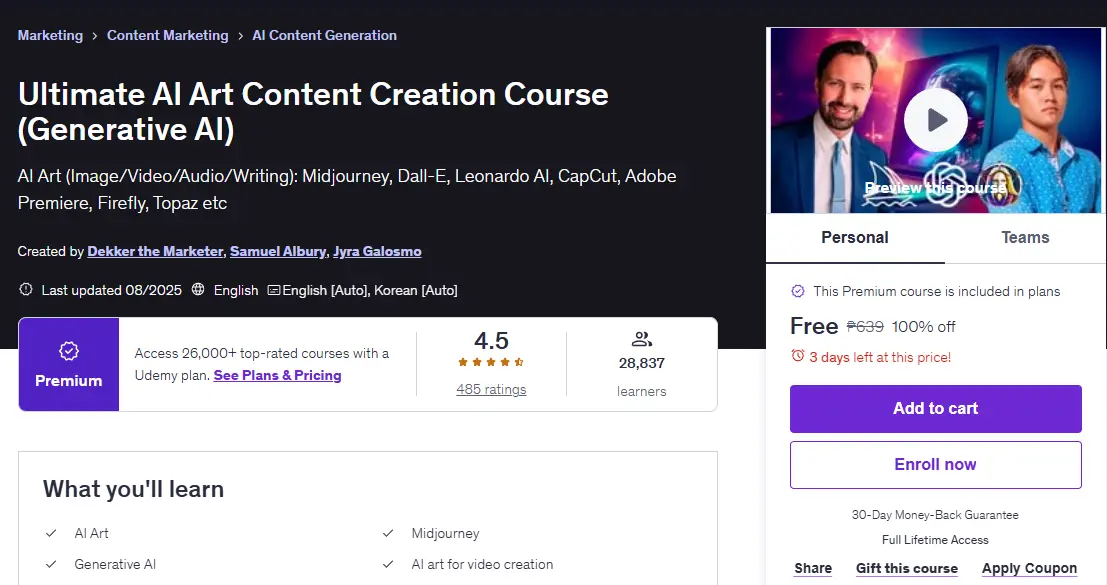Screen dimensions: 1107x585
Task: Click the checkmark beside AI art for video creation
Action: (x=388, y=565)
